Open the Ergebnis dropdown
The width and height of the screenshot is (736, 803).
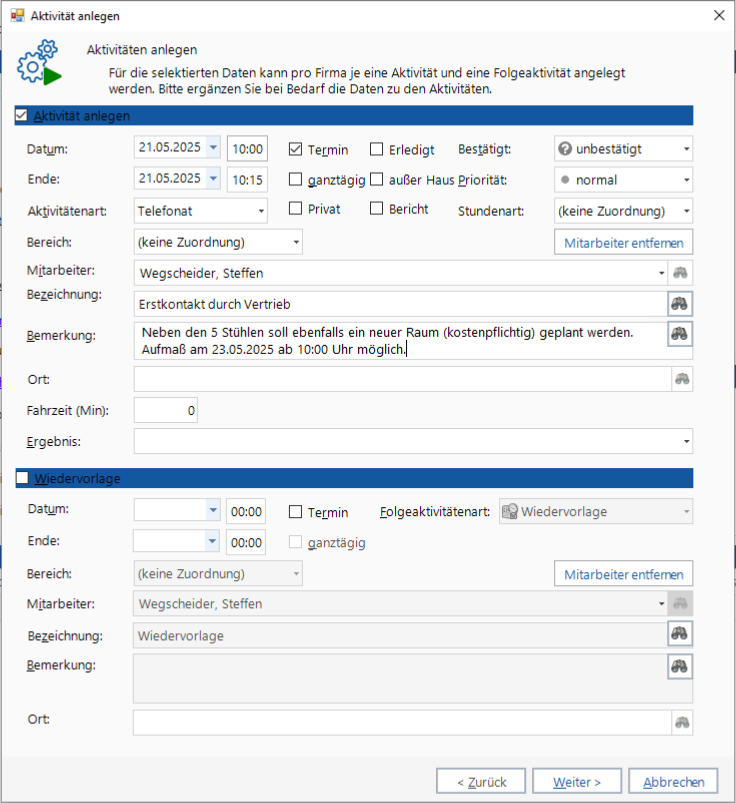[686, 441]
